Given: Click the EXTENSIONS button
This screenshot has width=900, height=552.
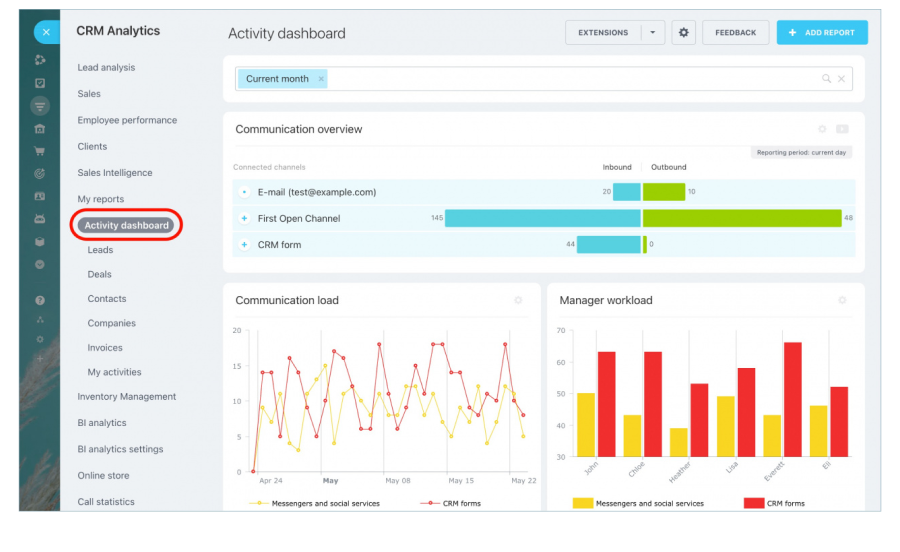Looking at the screenshot, I should click(603, 33).
